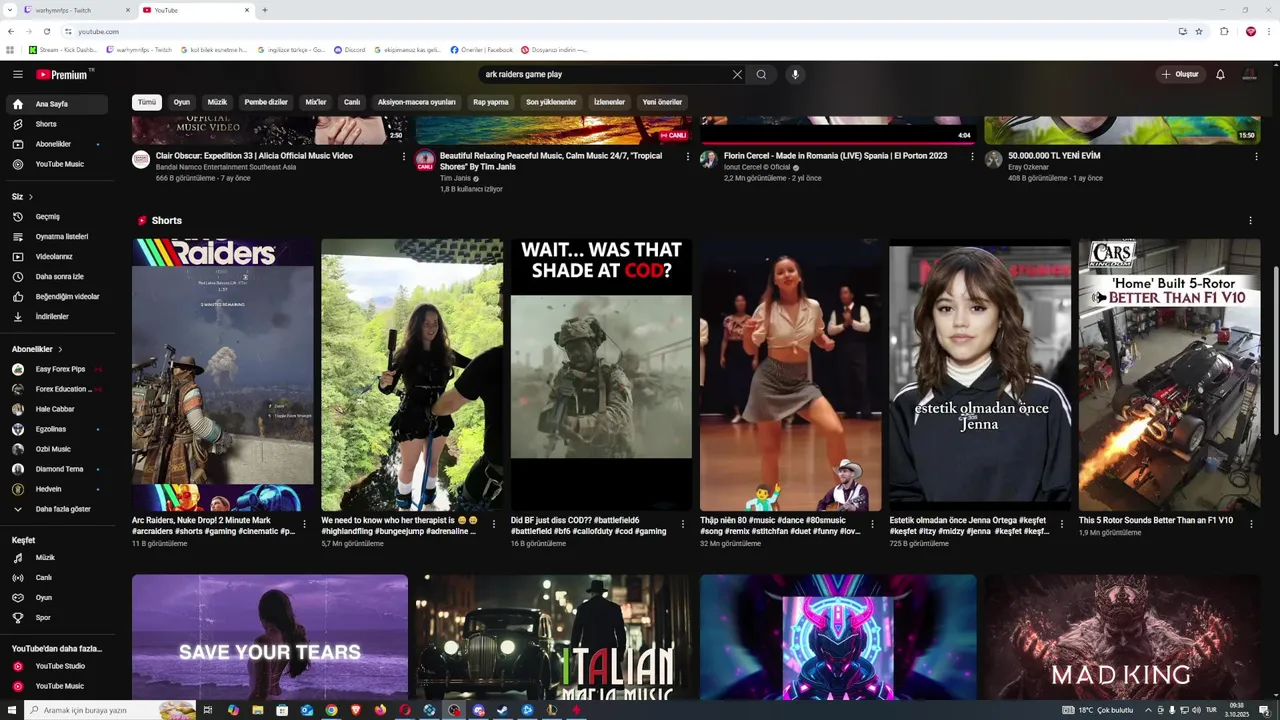
Task: Open options for Did BF just diss COD short
Action: (x=683, y=523)
